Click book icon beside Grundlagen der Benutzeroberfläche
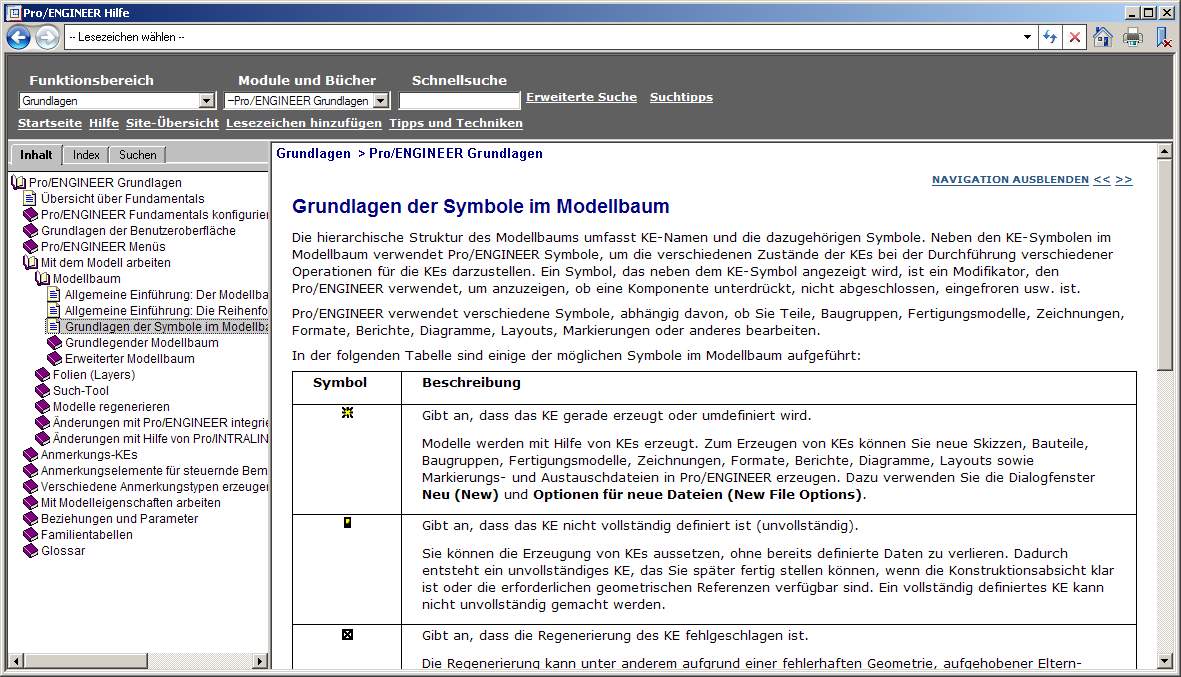 (31, 230)
